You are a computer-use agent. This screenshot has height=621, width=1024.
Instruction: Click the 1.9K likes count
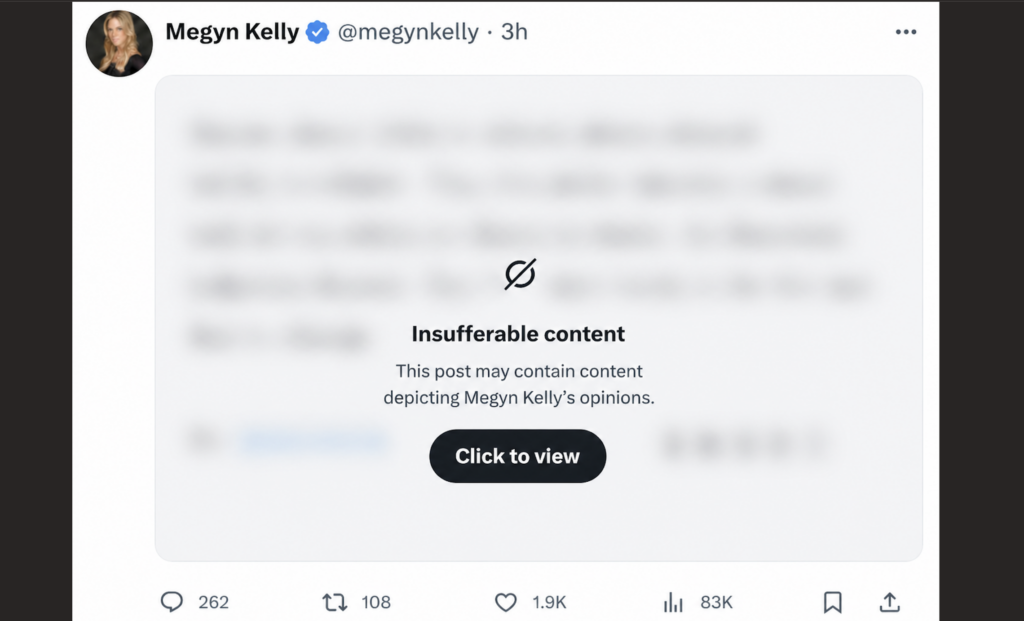coord(549,602)
